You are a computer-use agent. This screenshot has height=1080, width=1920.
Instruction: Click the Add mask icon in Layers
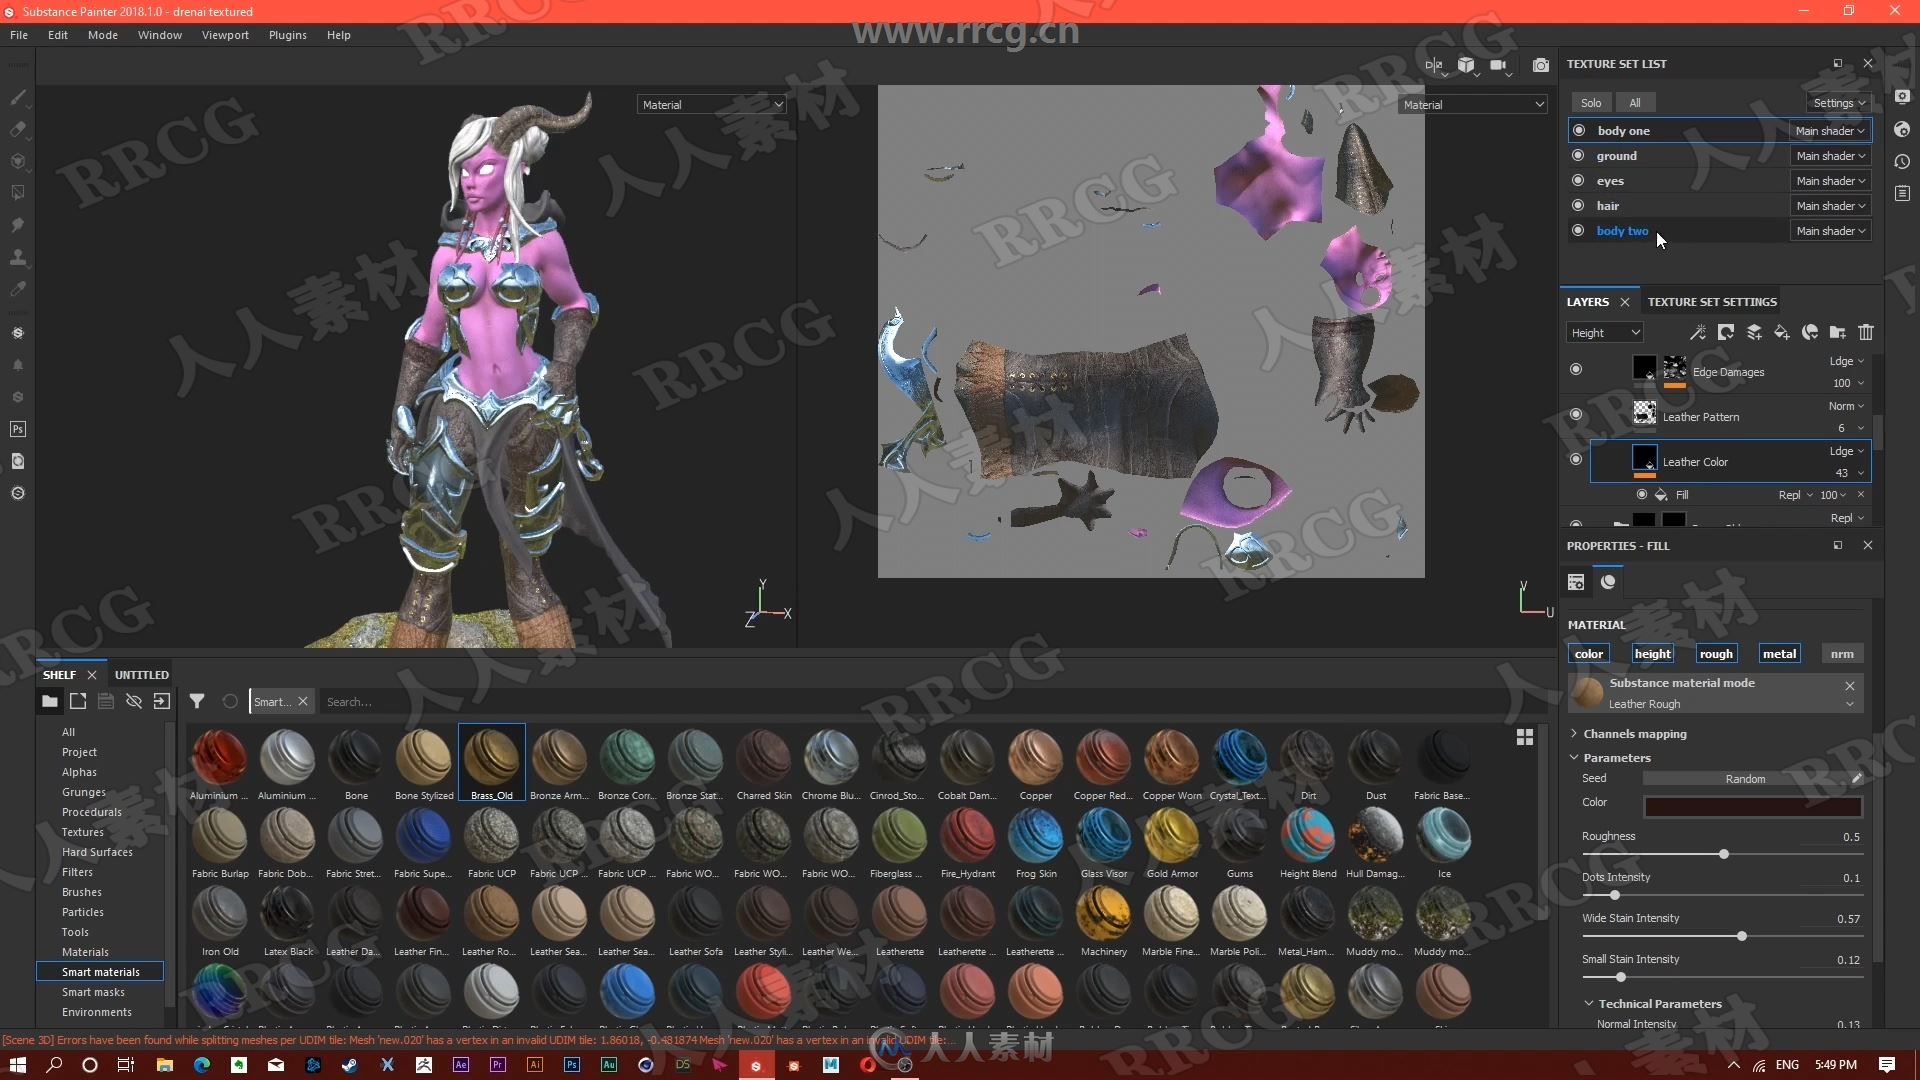1726,332
